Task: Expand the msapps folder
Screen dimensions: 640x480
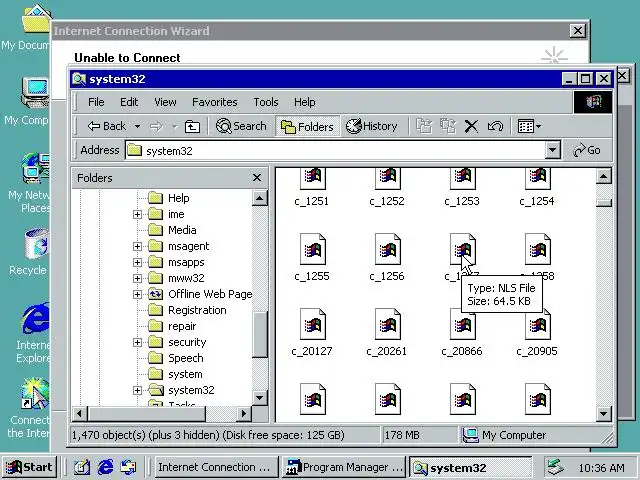Action: coord(138,262)
